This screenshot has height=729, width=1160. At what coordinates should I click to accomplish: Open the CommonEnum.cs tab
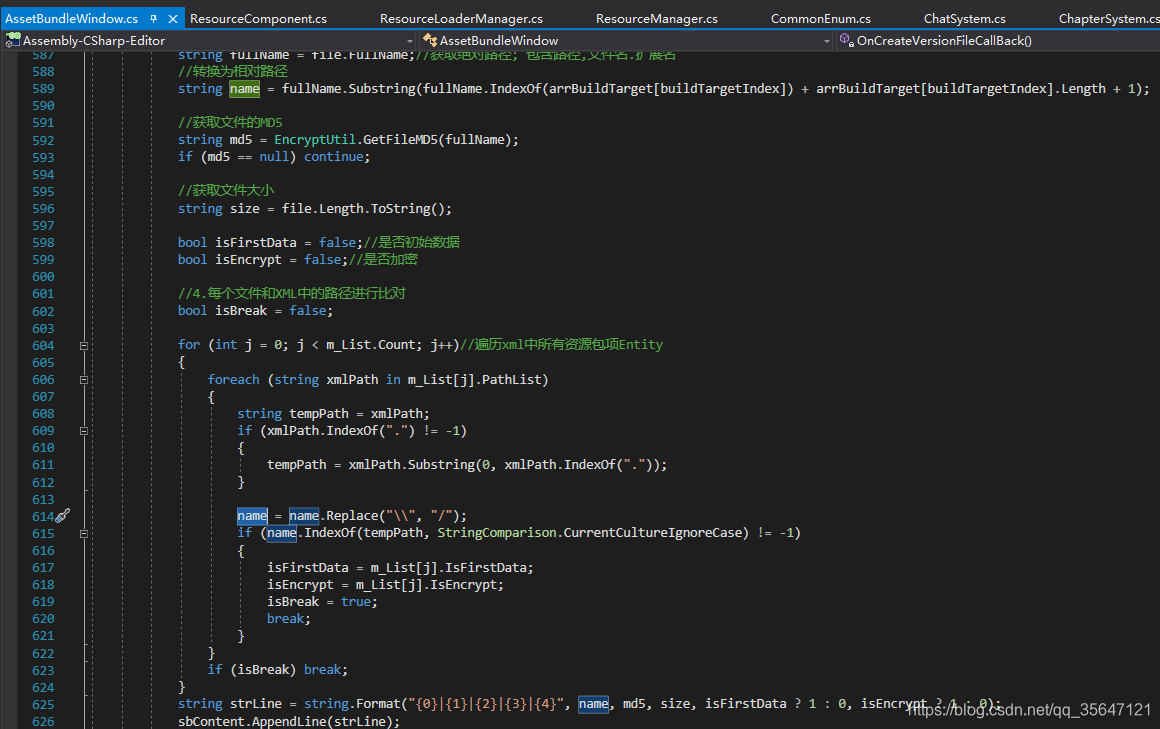(820, 19)
